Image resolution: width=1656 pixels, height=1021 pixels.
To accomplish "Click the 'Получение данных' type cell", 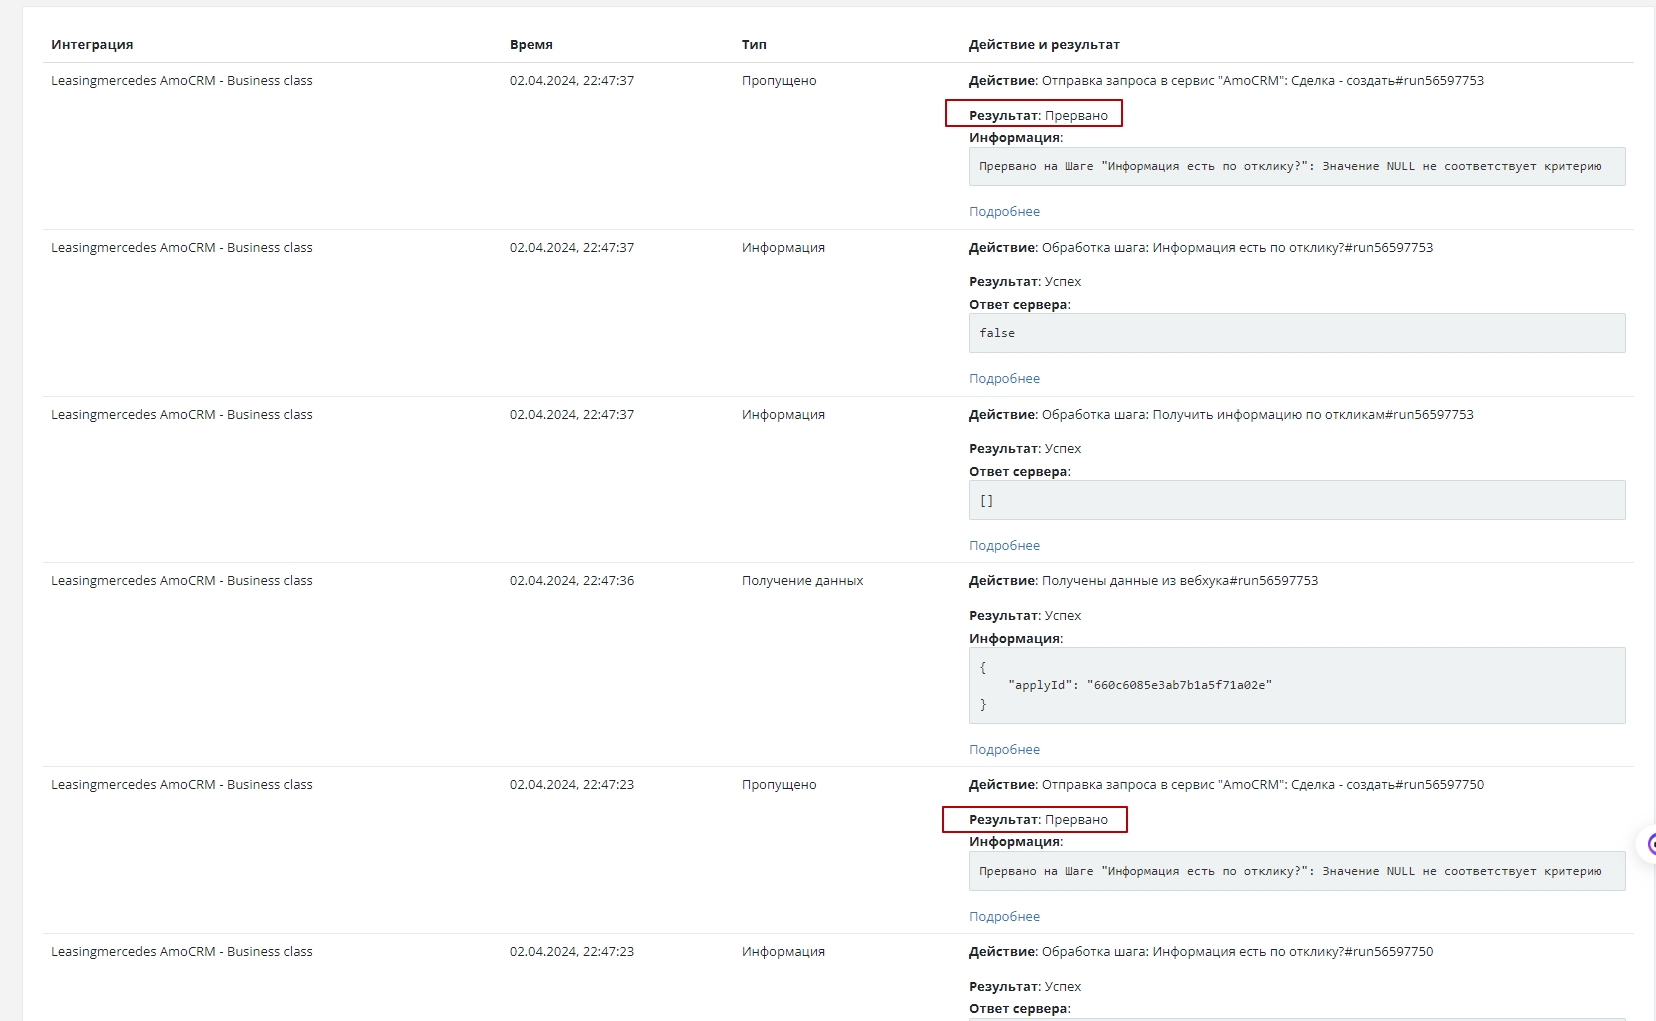I will coord(802,581).
